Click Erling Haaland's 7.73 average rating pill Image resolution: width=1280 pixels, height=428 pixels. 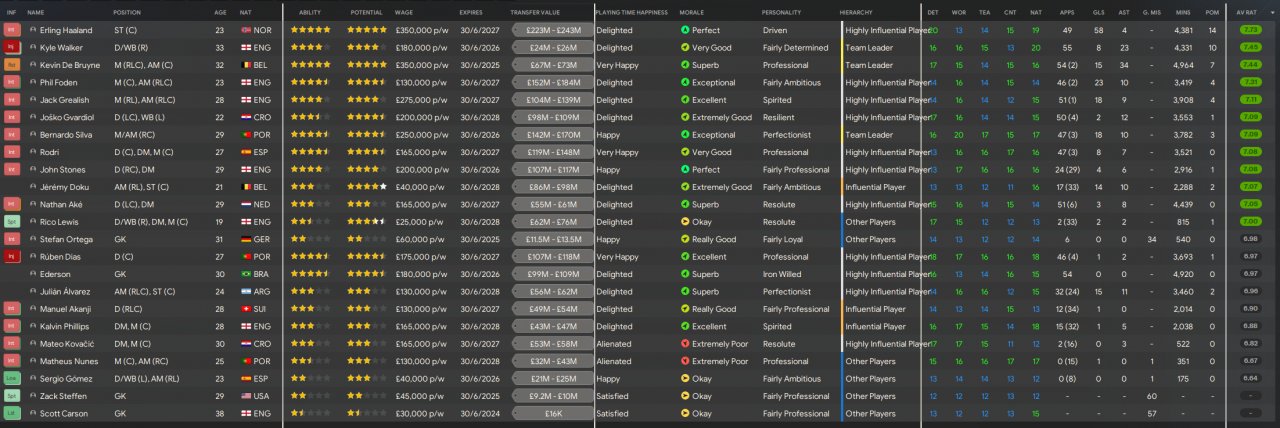[1250, 30]
